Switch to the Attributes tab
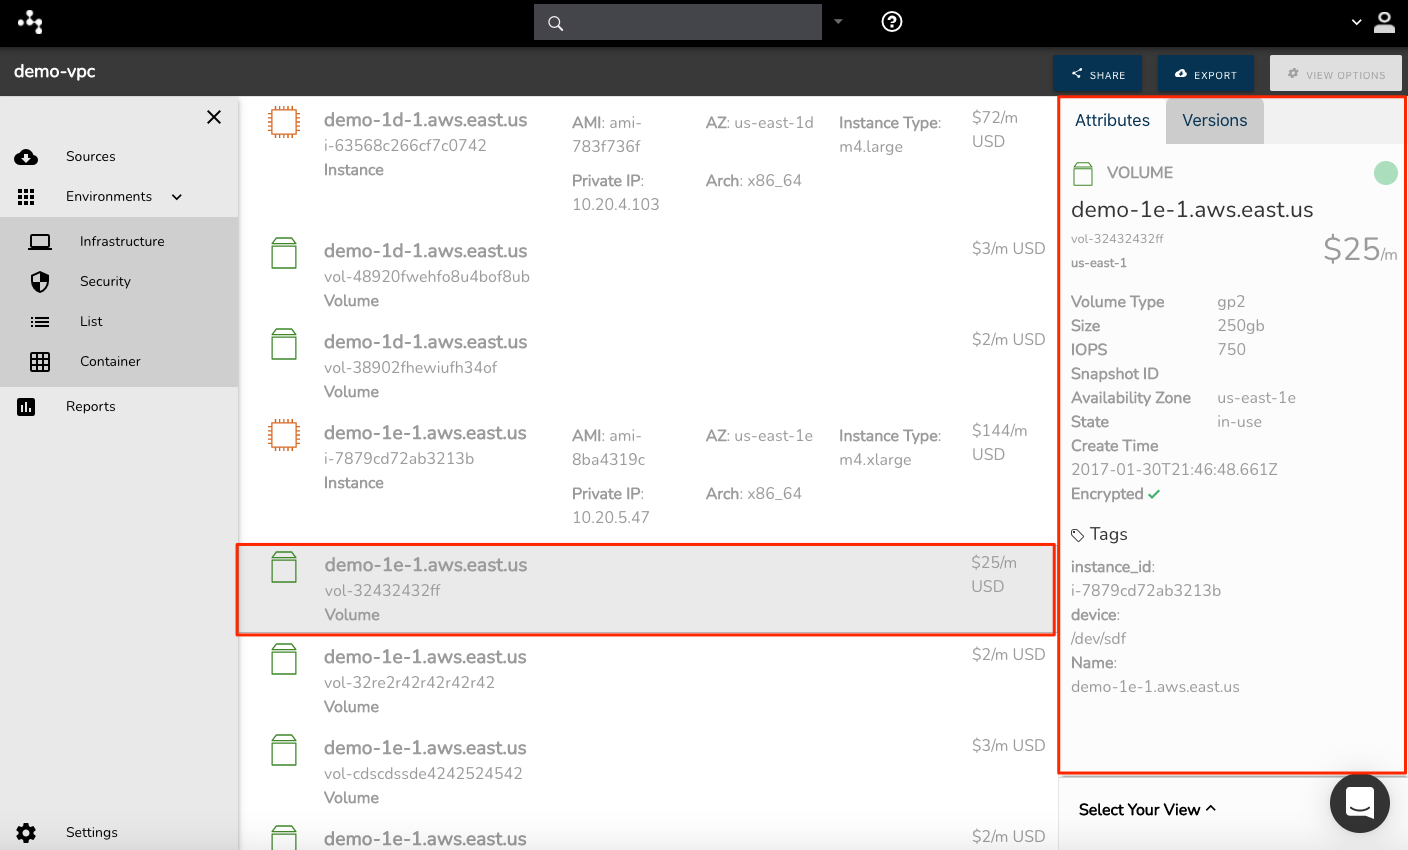1408x850 pixels. pyautogui.click(x=1112, y=120)
